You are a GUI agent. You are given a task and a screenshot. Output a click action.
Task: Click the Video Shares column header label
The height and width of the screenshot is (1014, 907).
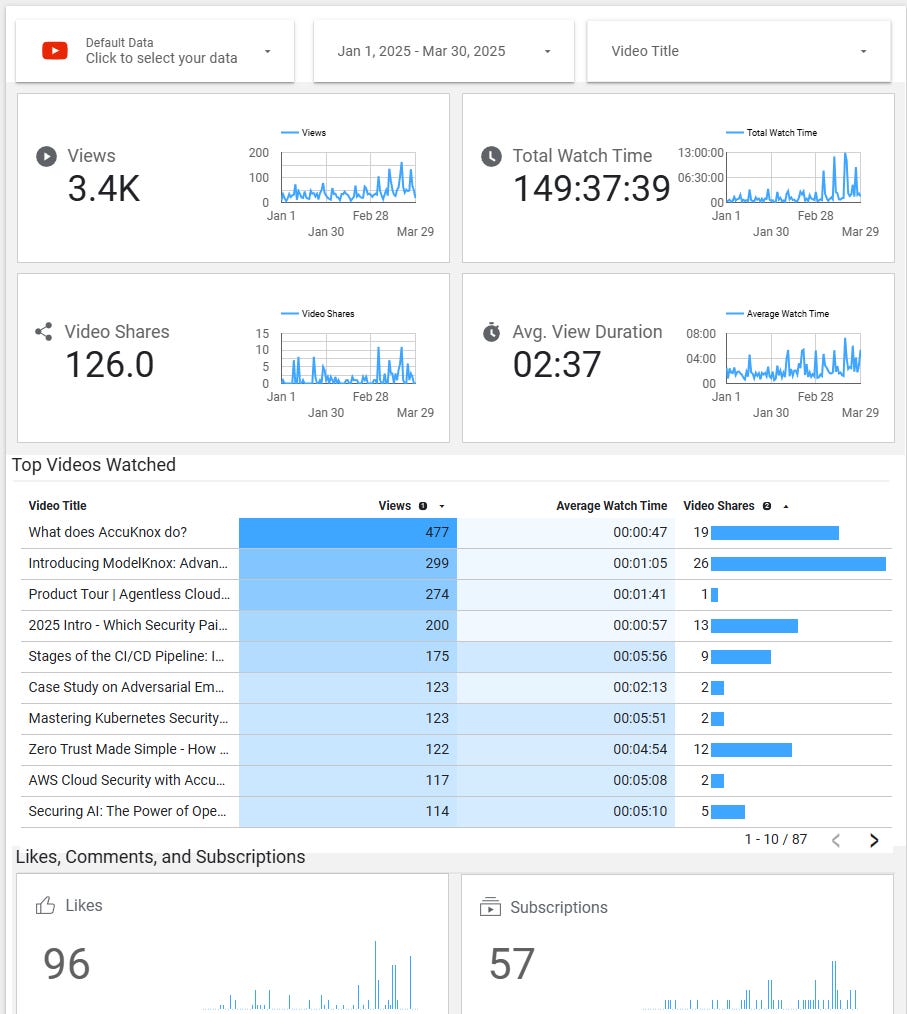[x=719, y=506]
